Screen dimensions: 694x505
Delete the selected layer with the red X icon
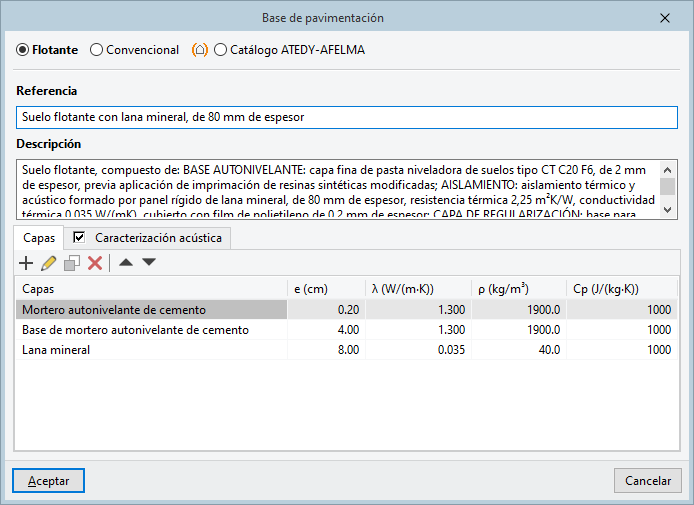pos(95,263)
